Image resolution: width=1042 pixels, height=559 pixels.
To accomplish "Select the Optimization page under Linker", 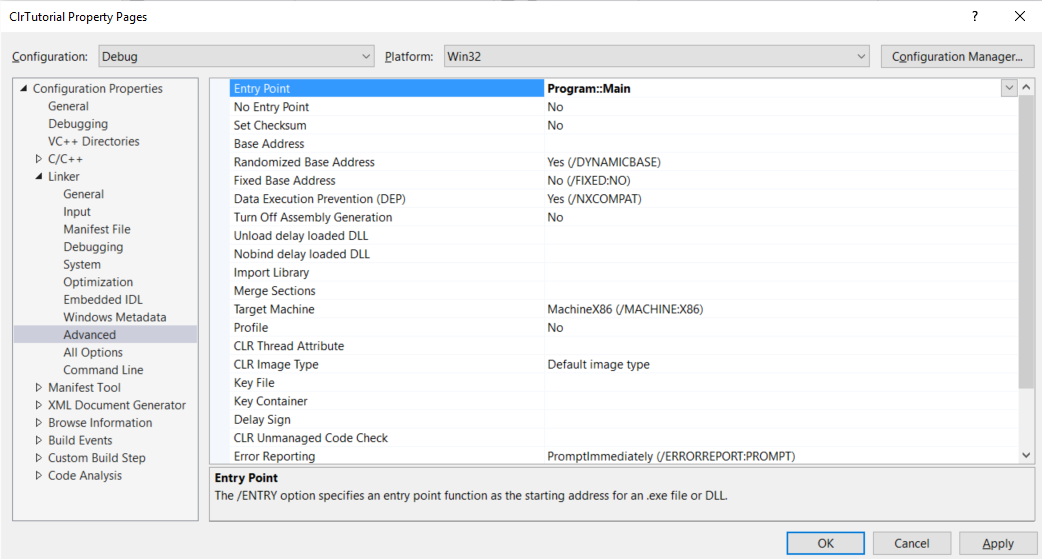I will (x=96, y=282).
